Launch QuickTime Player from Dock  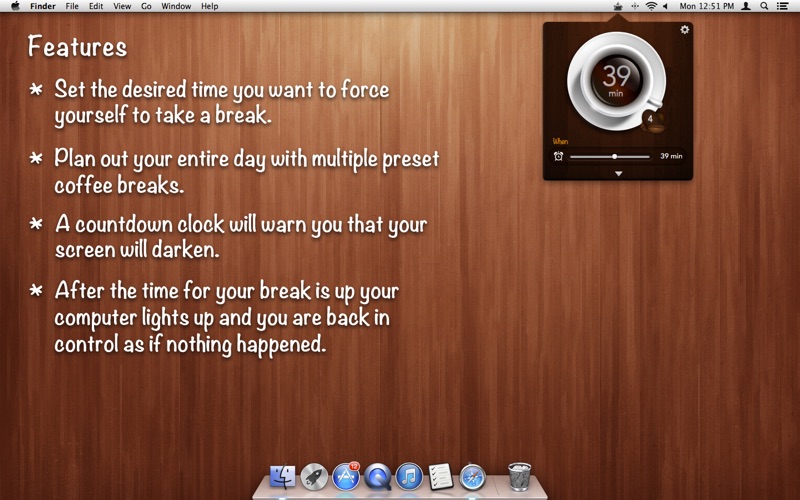378,477
